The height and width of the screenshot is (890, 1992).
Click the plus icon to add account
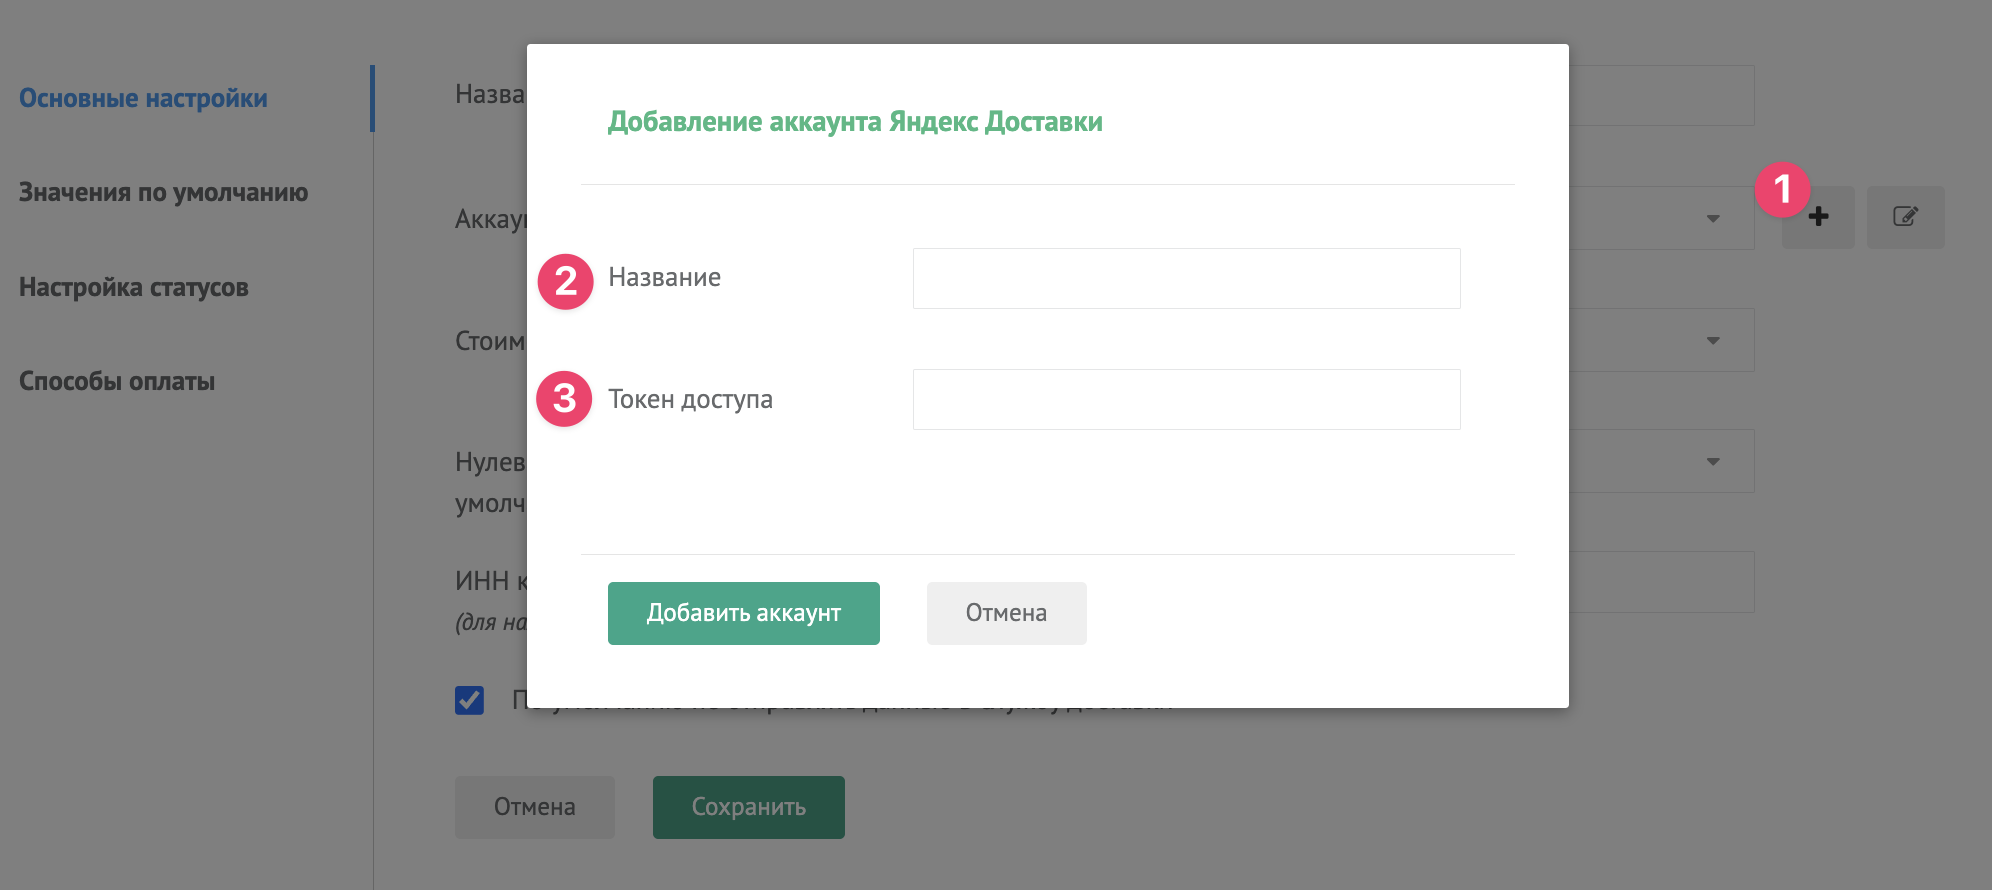click(1818, 217)
